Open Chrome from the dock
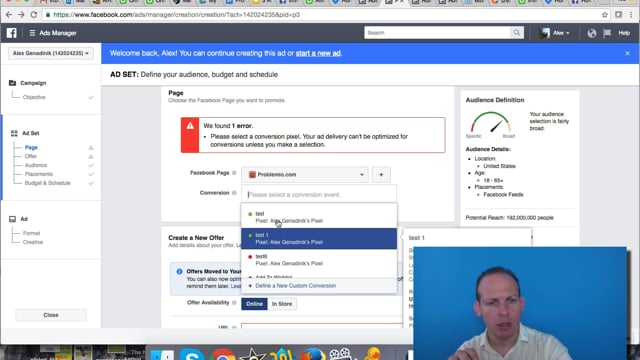 [222, 354]
